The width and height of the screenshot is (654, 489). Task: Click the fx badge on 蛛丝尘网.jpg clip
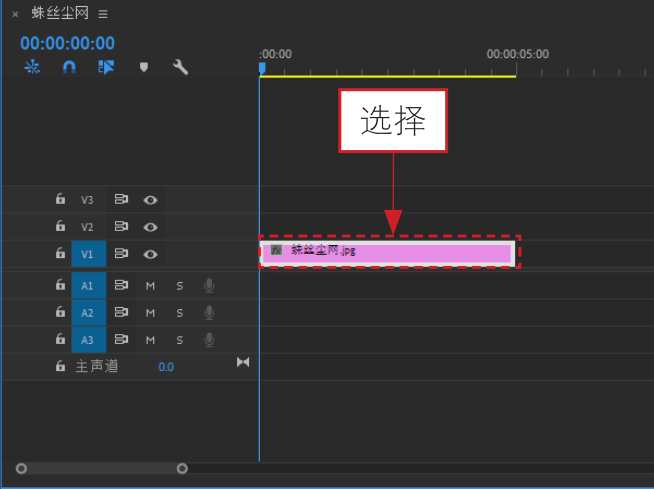point(276,250)
